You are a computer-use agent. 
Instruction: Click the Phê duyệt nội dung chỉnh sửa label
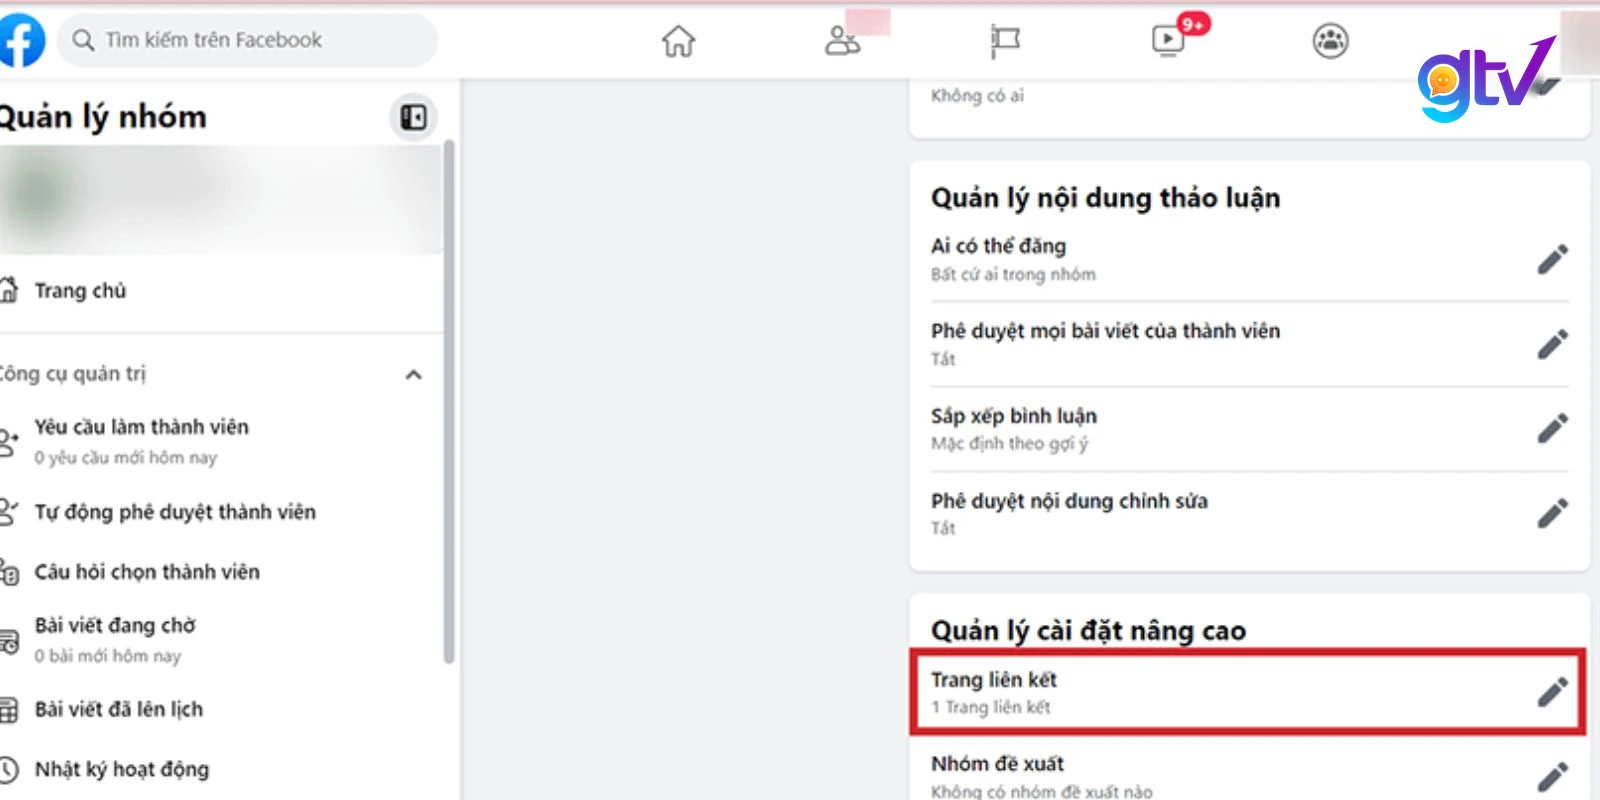pos(1069,501)
